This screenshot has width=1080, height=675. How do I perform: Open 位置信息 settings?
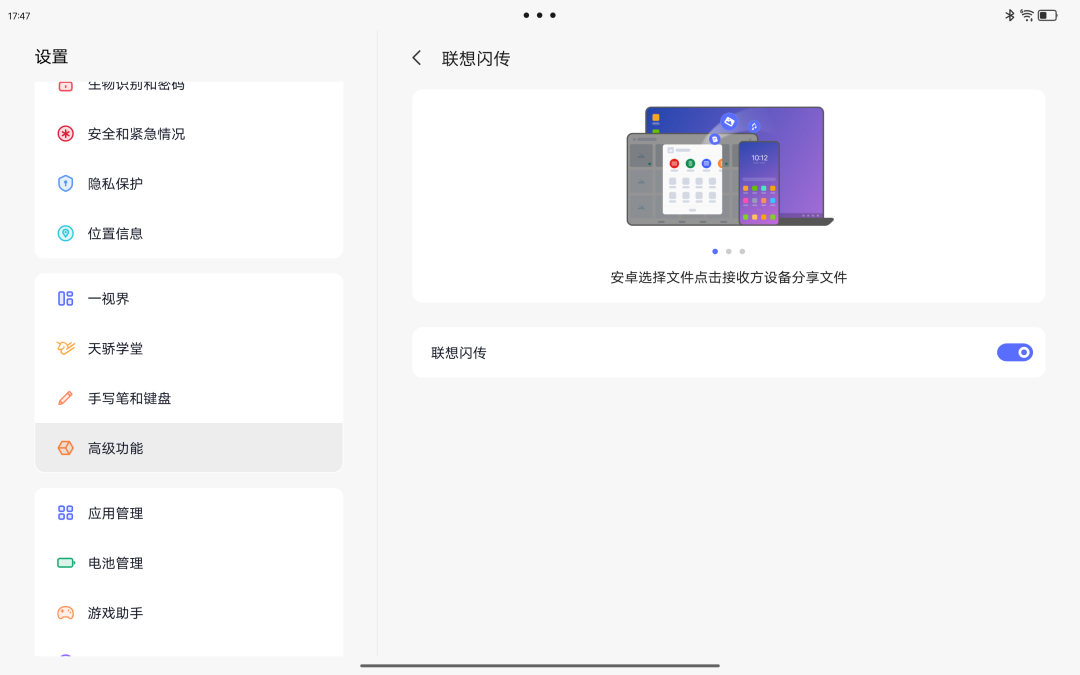[189, 233]
